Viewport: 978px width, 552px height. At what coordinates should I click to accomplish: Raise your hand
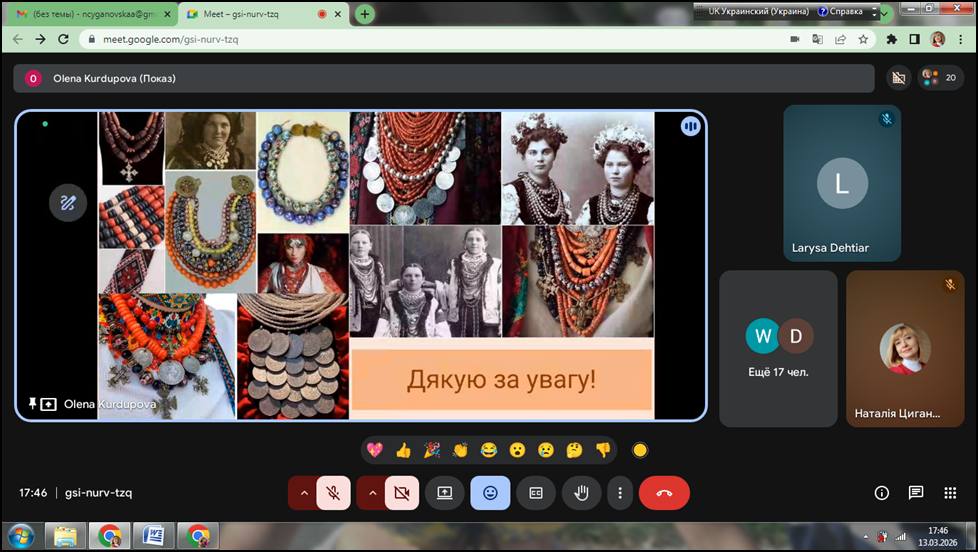580,493
